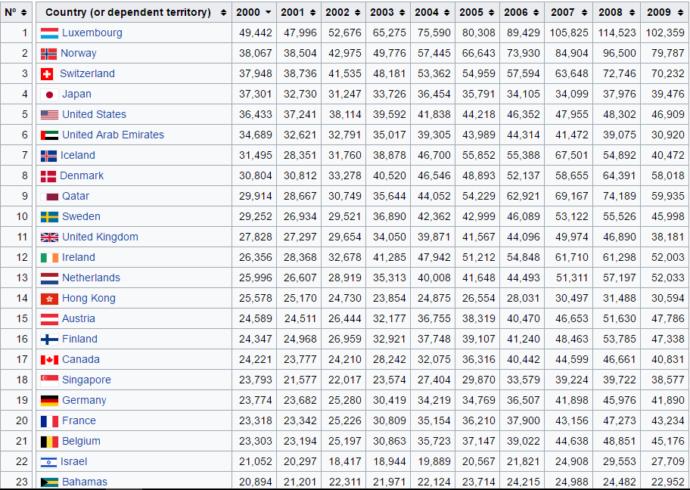This screenshot has width=690, height=490.
Task: Sort table by the 2000 column
Action: coord(254,12)
